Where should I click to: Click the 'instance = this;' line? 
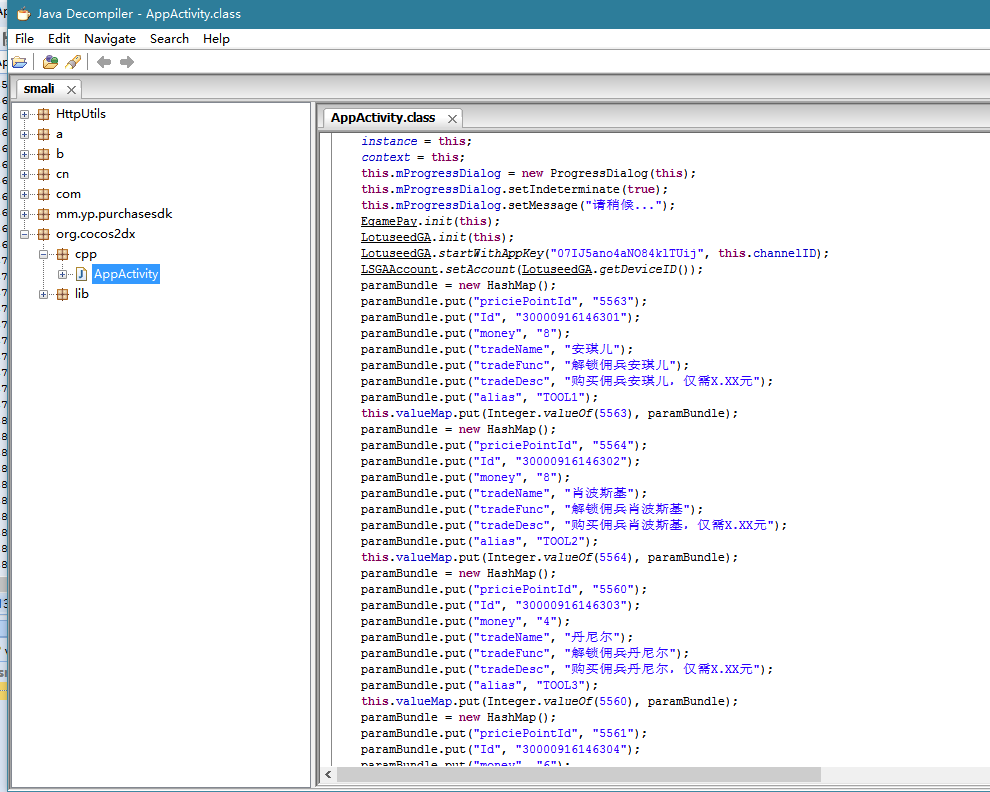[x=417, y=141]
